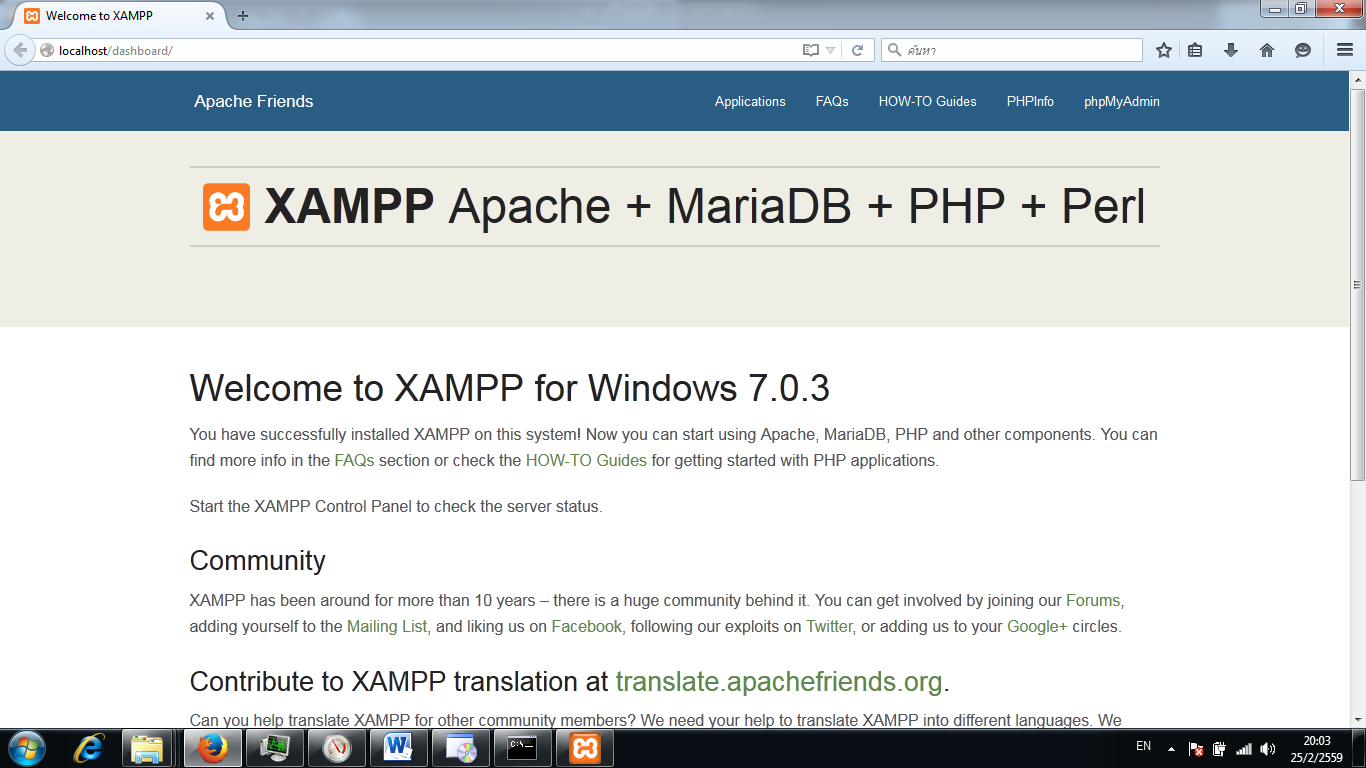Open the Applications nav item
The width and height of the screenshot is (1366, 768).
(x=750, y=101)
